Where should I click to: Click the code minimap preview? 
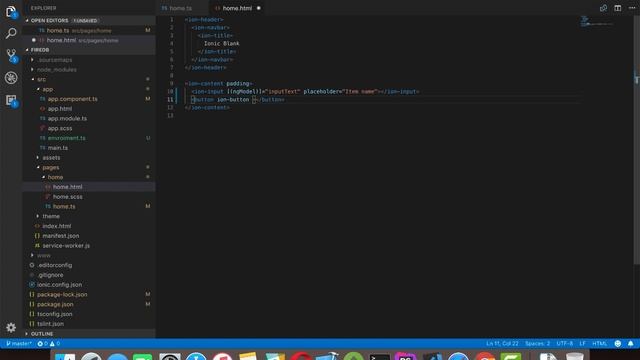(596, 22)
